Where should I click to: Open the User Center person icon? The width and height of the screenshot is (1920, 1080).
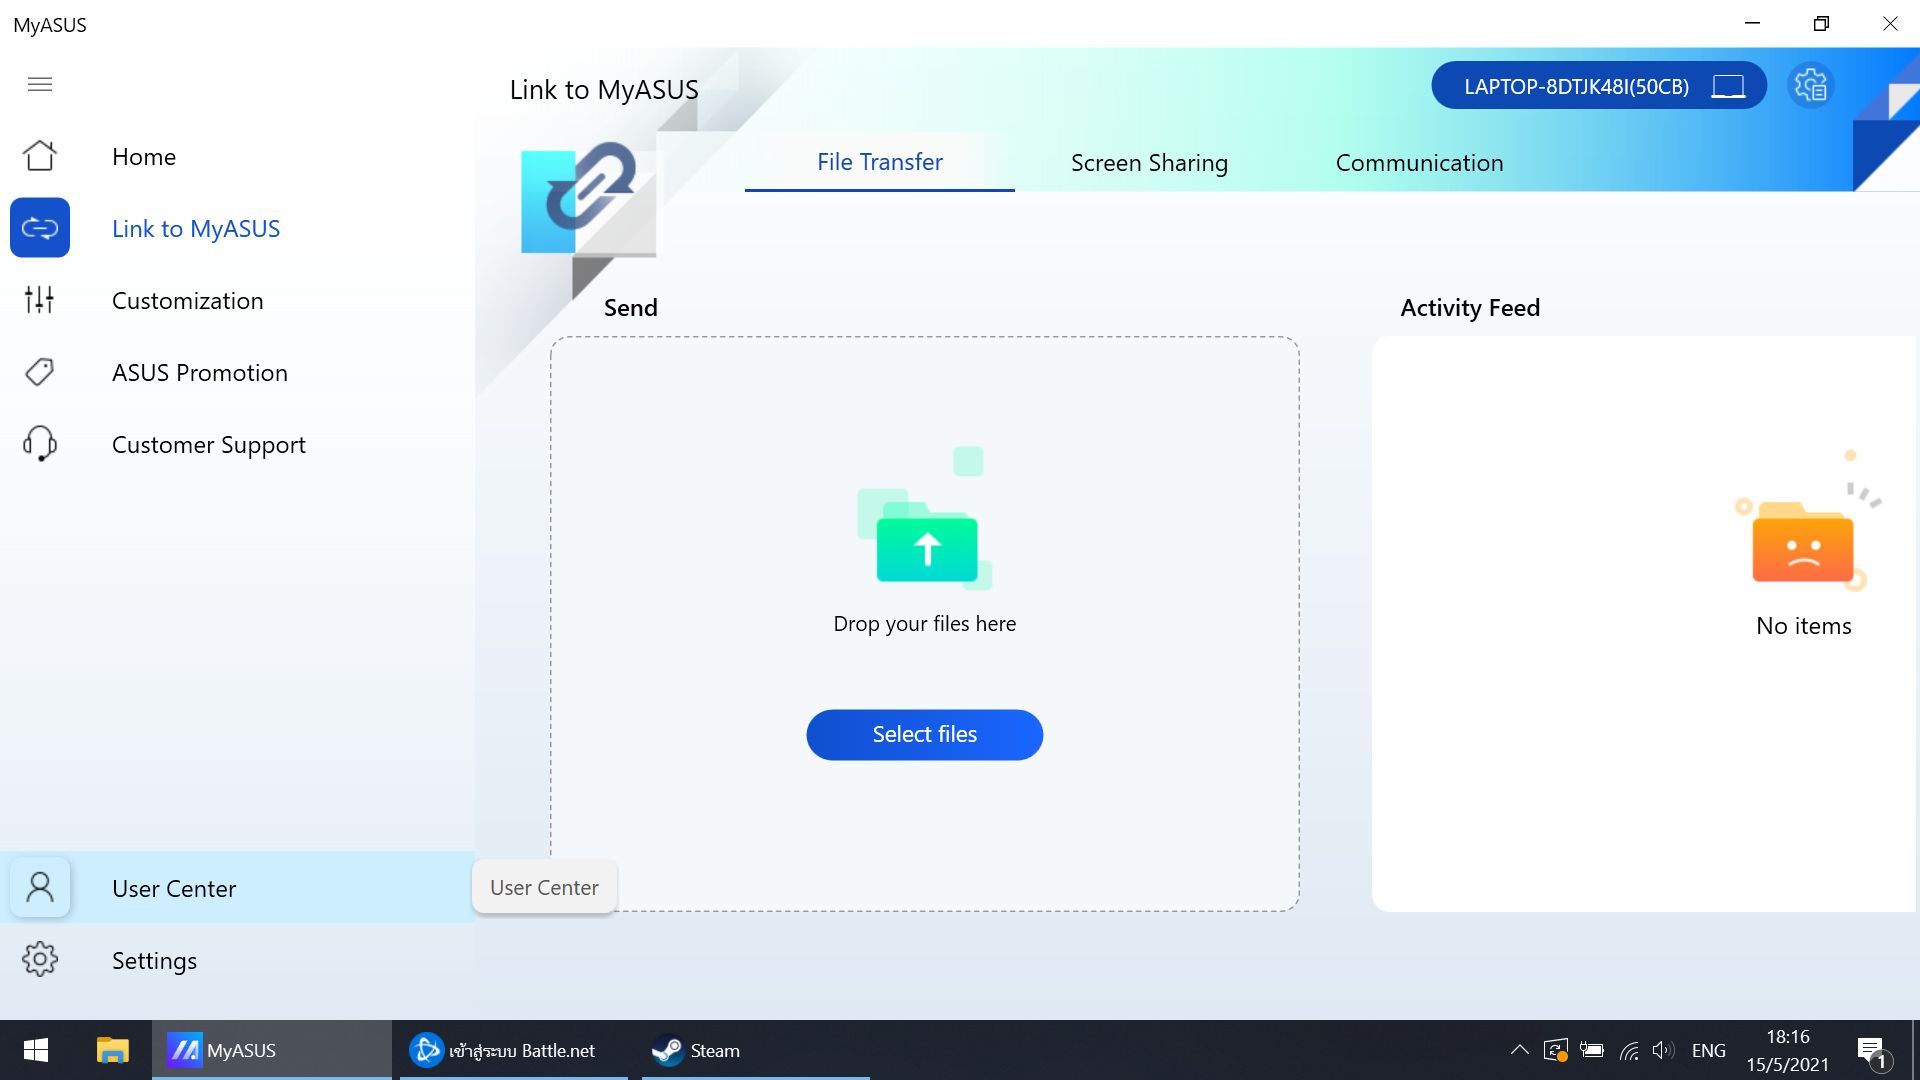pyautogui.click(x=40, y=888)
